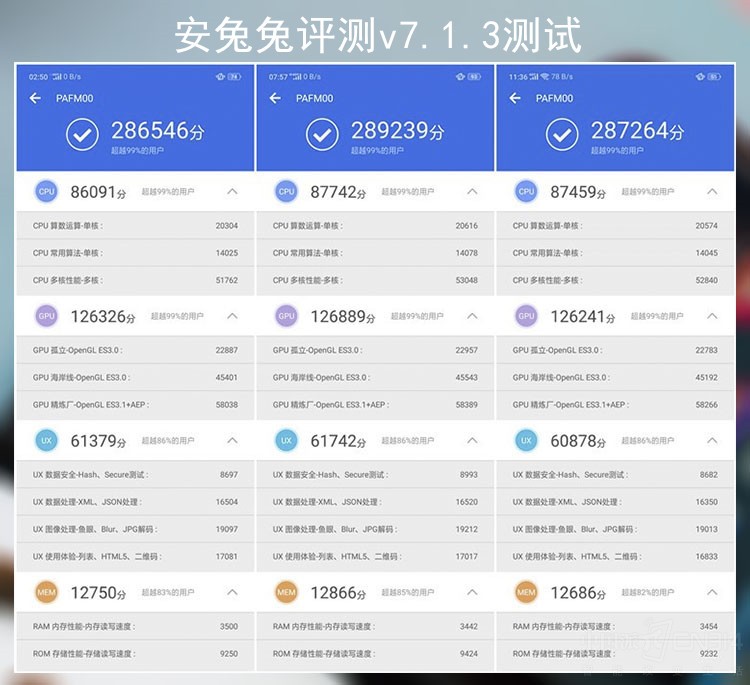Collapse CPU section with score 87459
This screenshot has width=750, height=685.
(712, 191)
